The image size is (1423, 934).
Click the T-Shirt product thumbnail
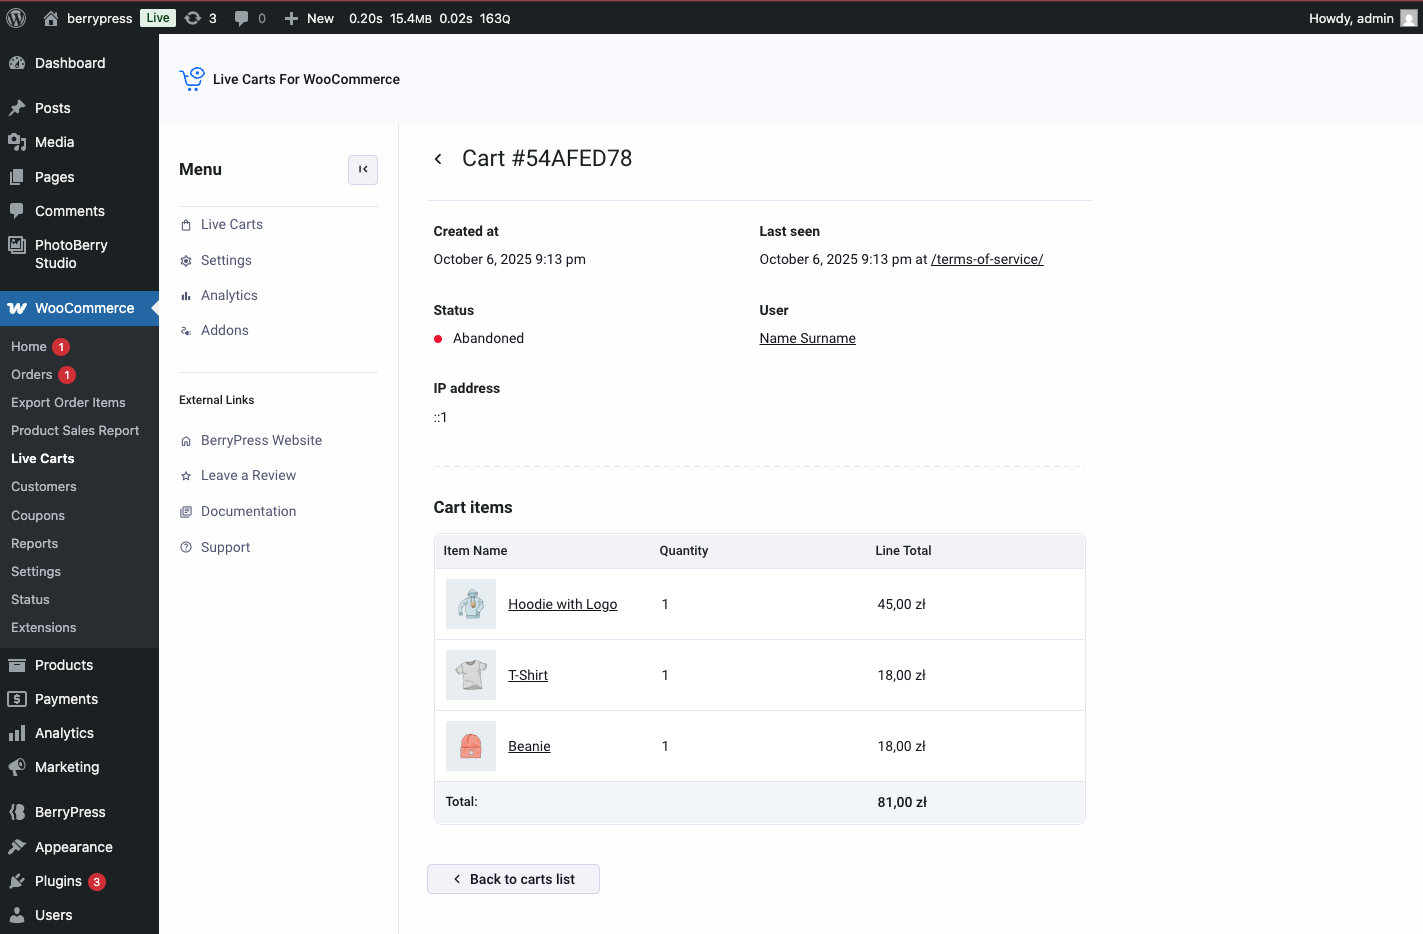point(471,675)
